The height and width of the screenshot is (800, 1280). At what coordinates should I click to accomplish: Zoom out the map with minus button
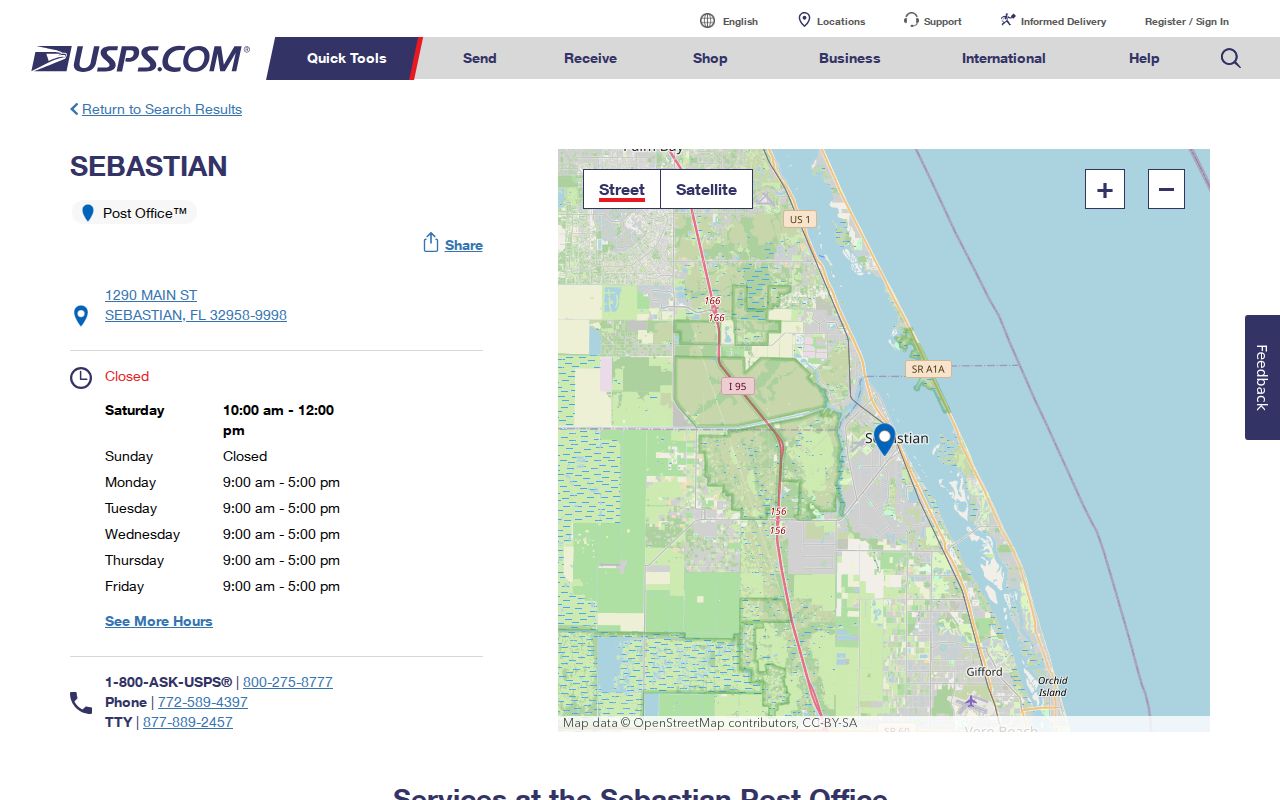(x=1166, y=189)
